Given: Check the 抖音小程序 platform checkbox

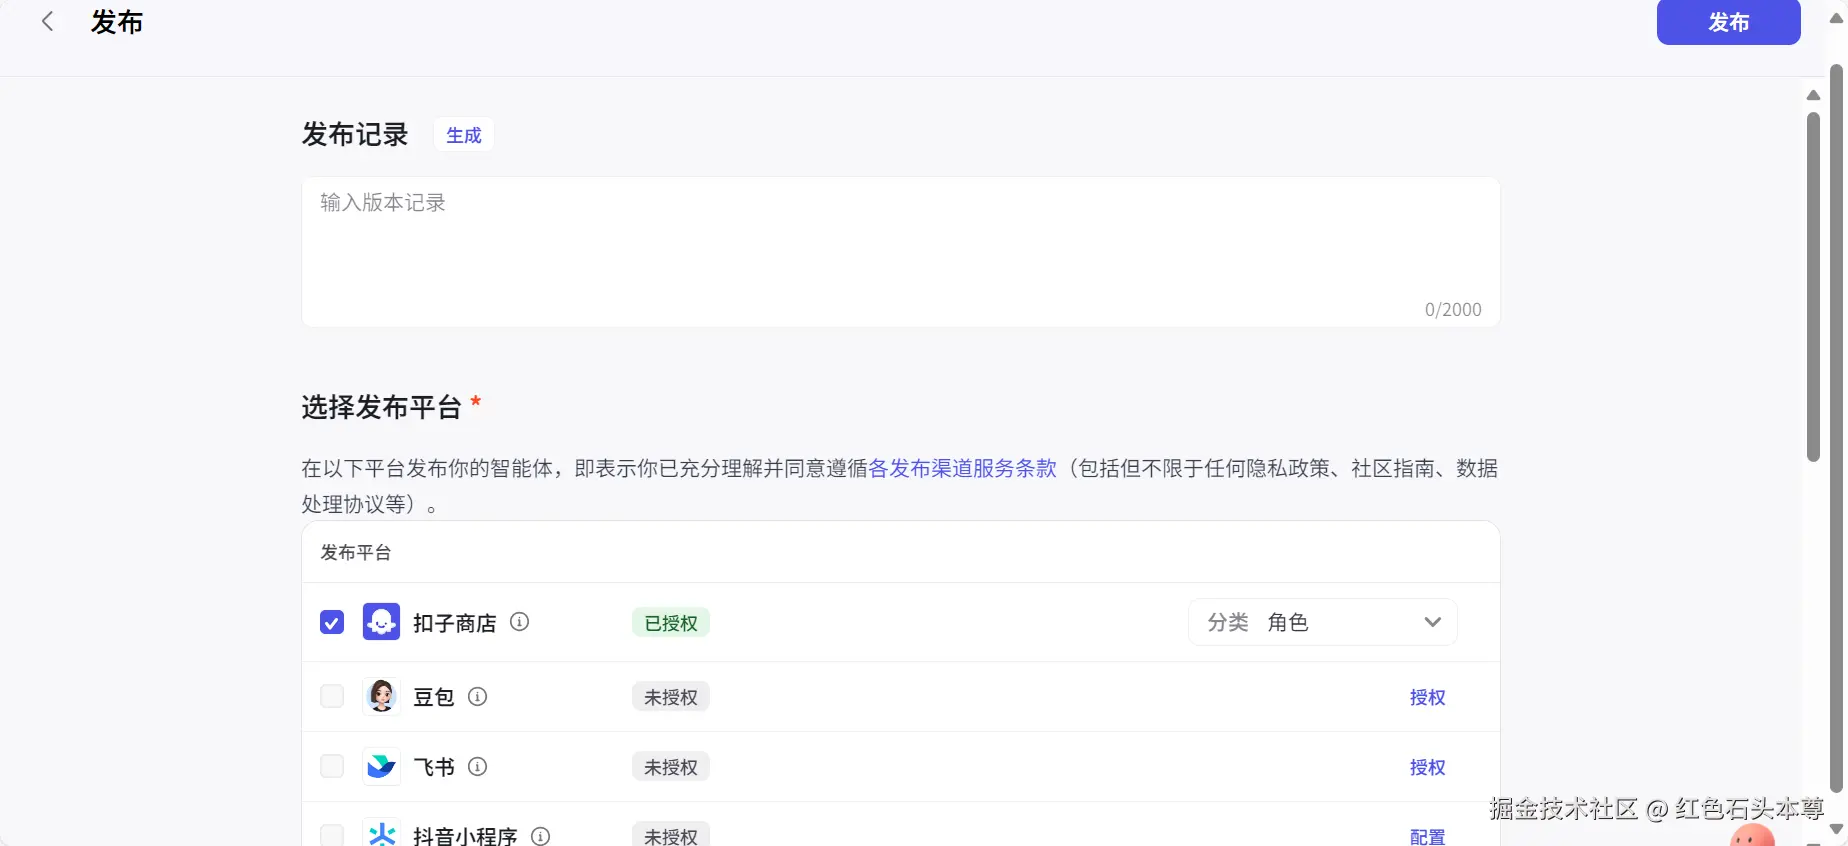Looking at the screenshot, I should point(332,835).
